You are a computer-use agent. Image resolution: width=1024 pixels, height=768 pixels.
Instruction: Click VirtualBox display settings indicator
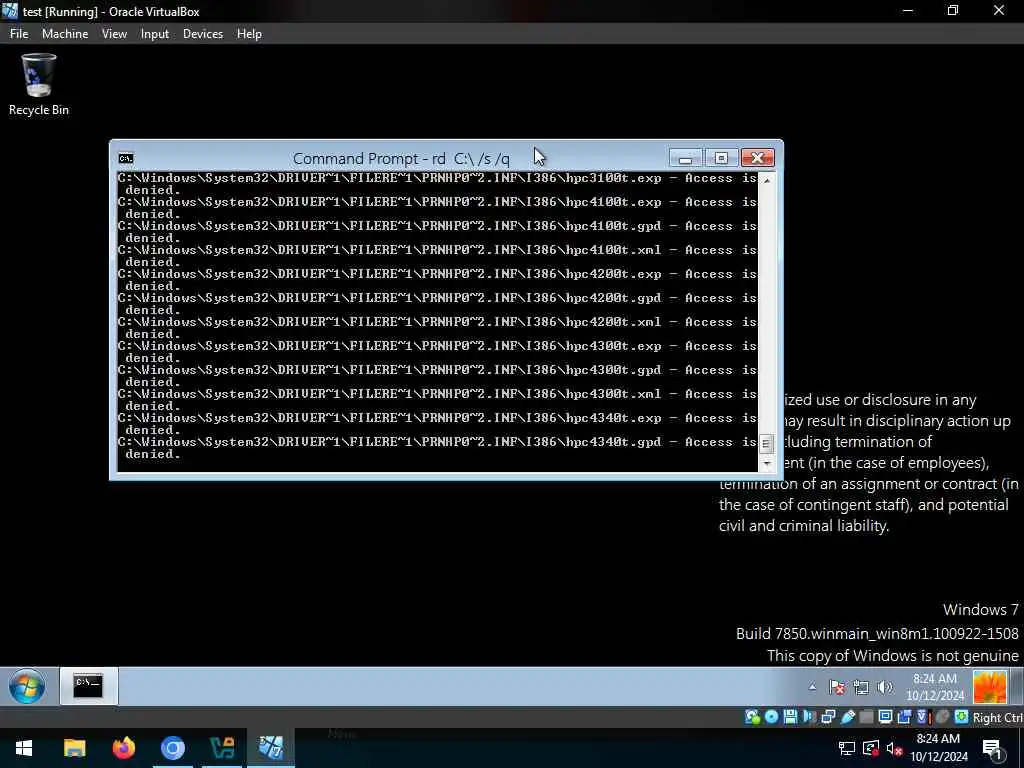886,717
